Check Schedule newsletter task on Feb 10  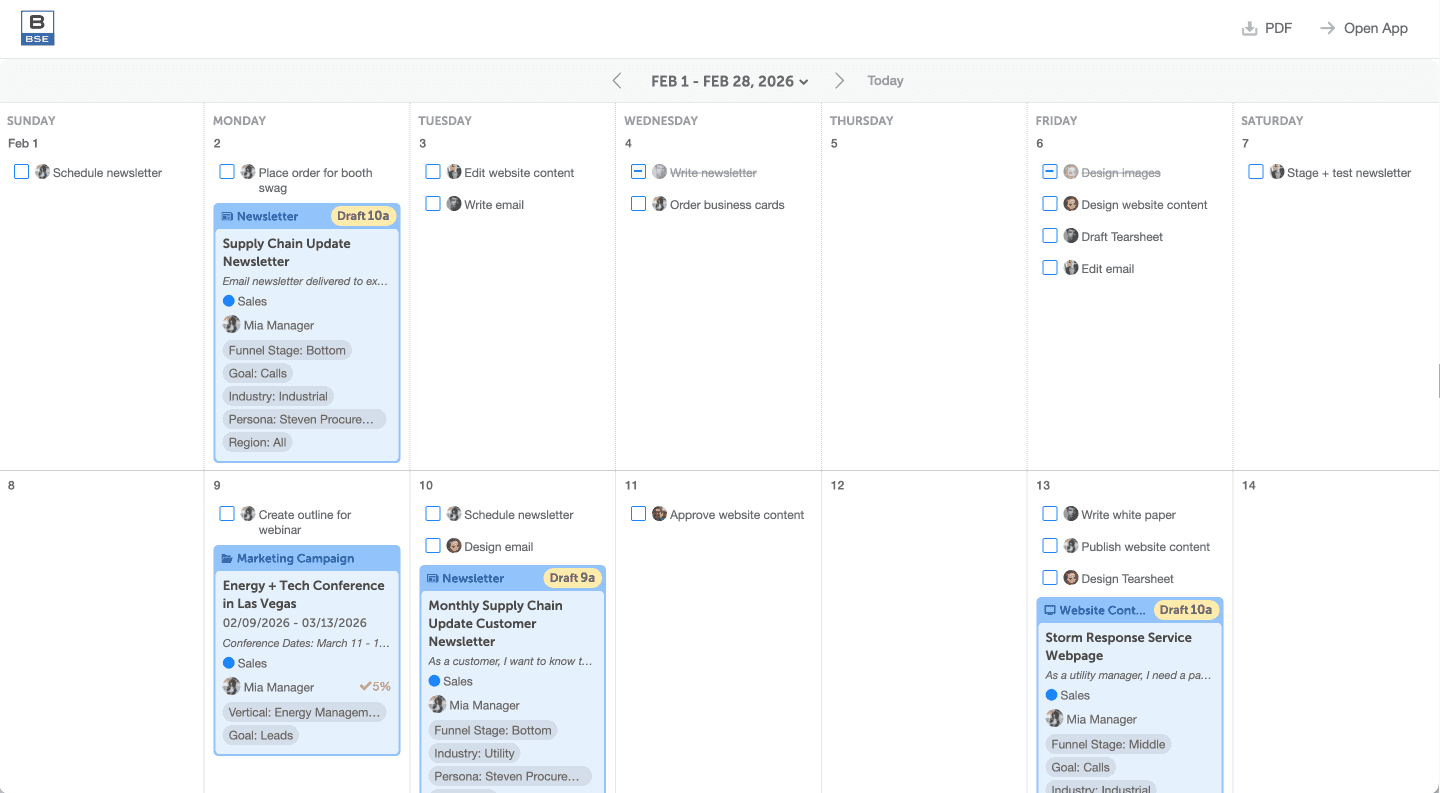[x=433, y=514]
